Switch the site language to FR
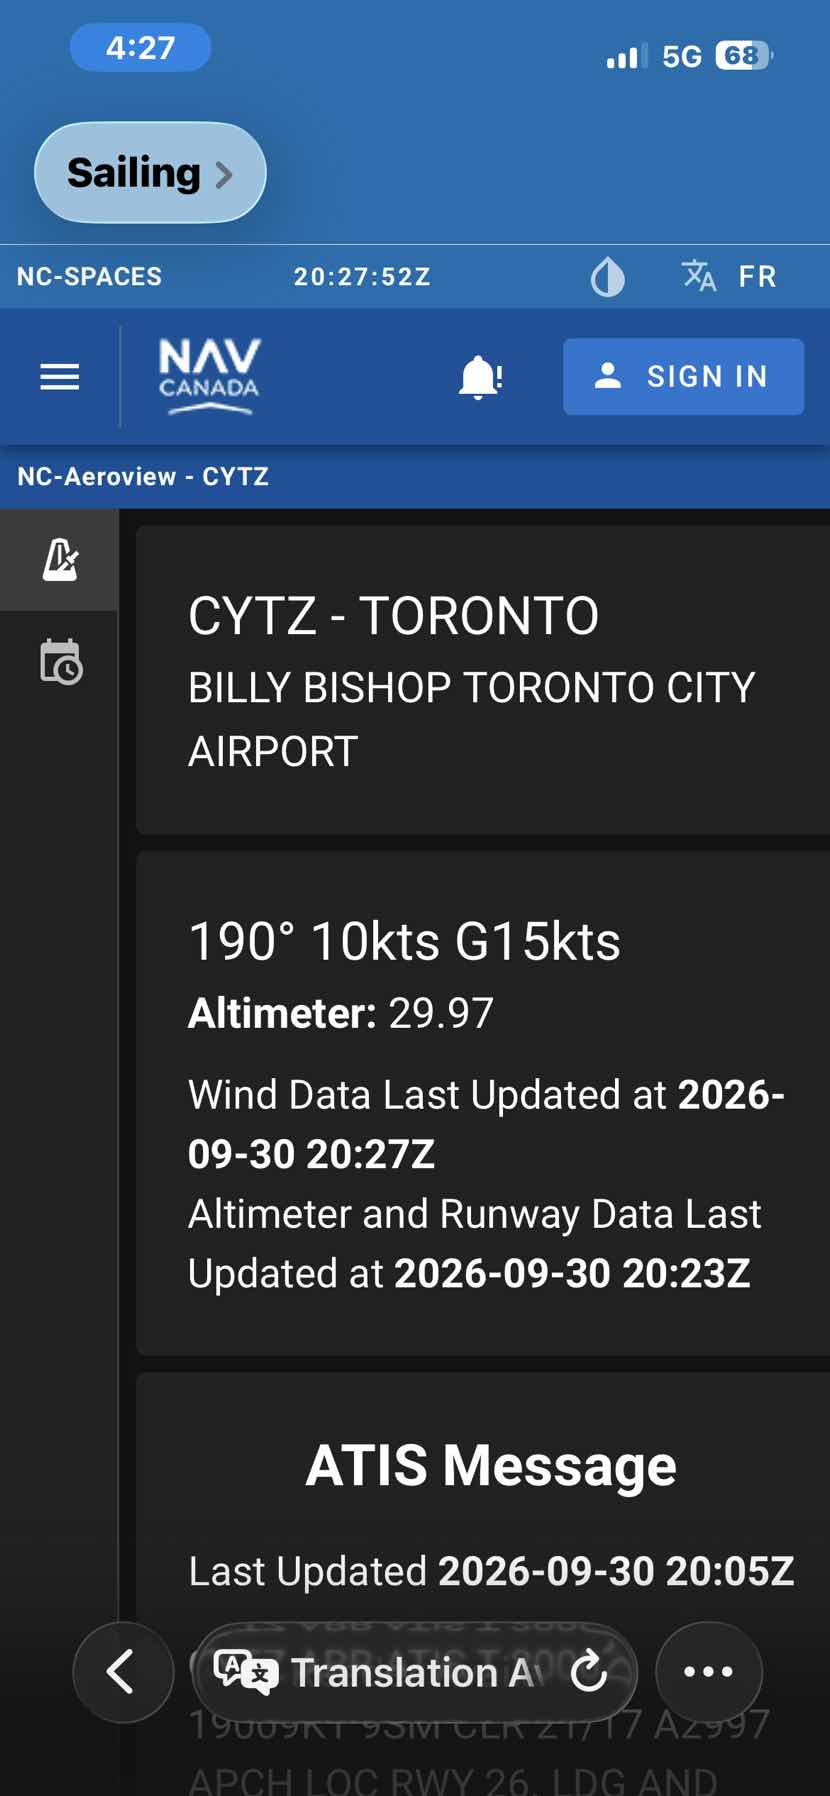 (x=757, y=277)
